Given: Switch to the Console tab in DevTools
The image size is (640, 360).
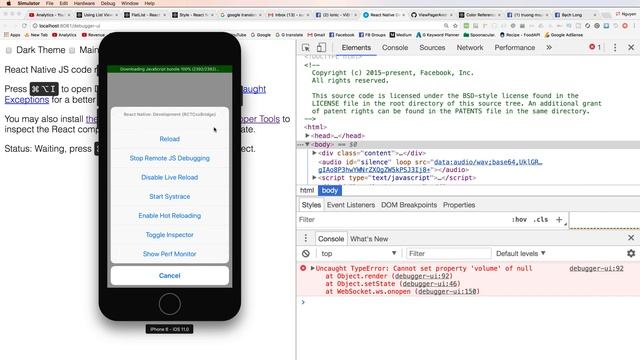Looking at the screenshot, I should click(395, 47).
